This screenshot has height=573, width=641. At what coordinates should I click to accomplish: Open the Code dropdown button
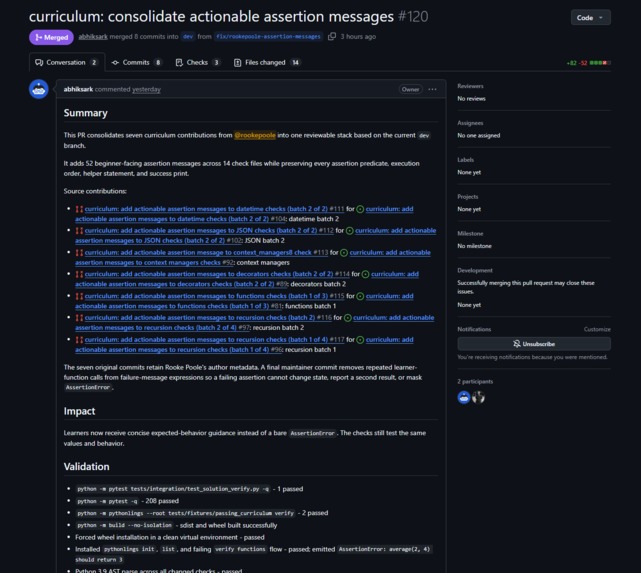[x=590, y=18]
